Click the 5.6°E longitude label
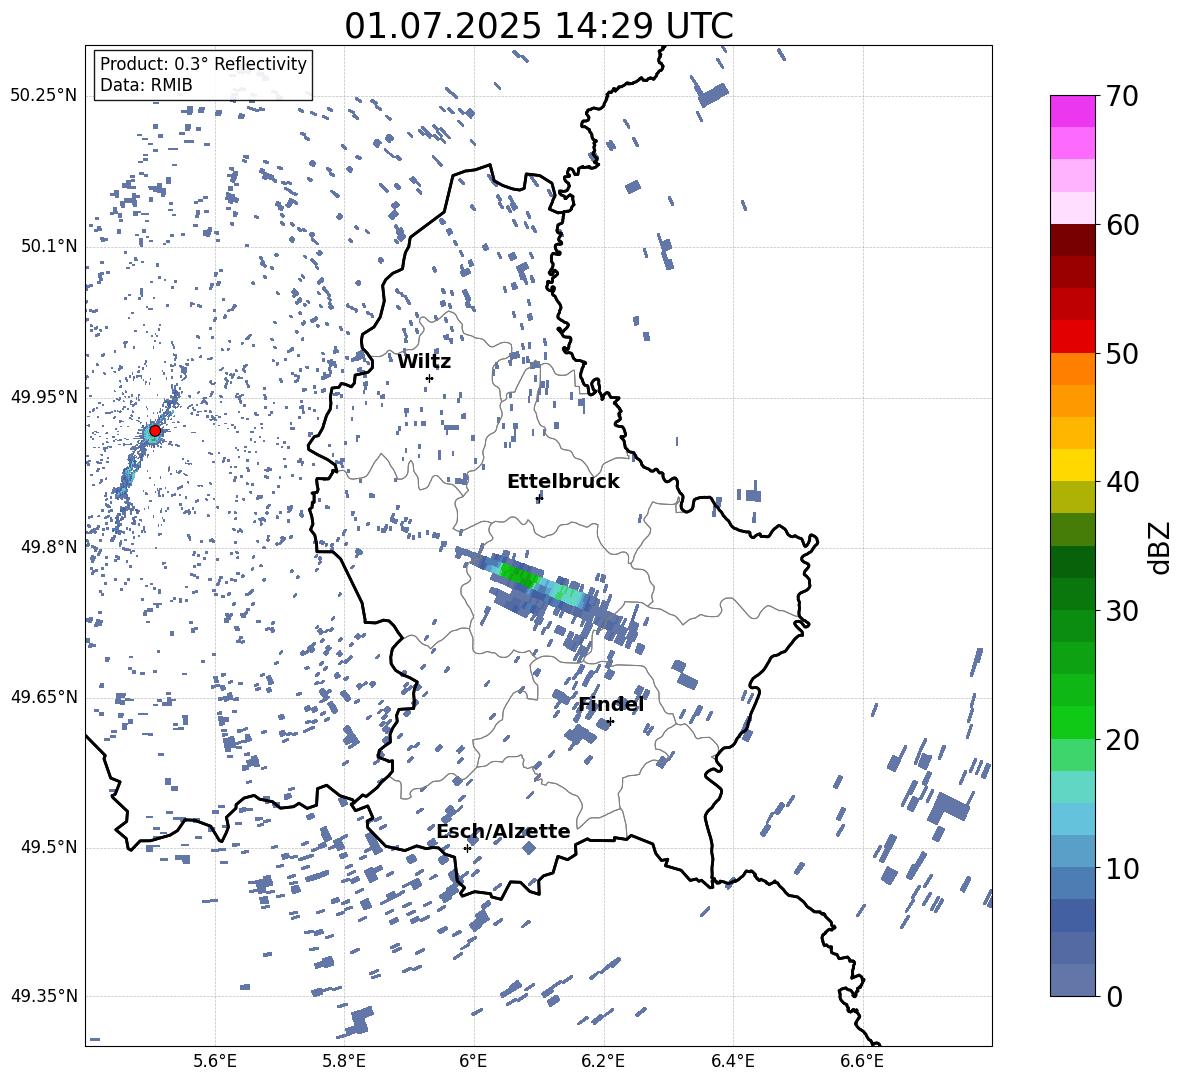The image size is (1184, 1081). click(215, 1061)
